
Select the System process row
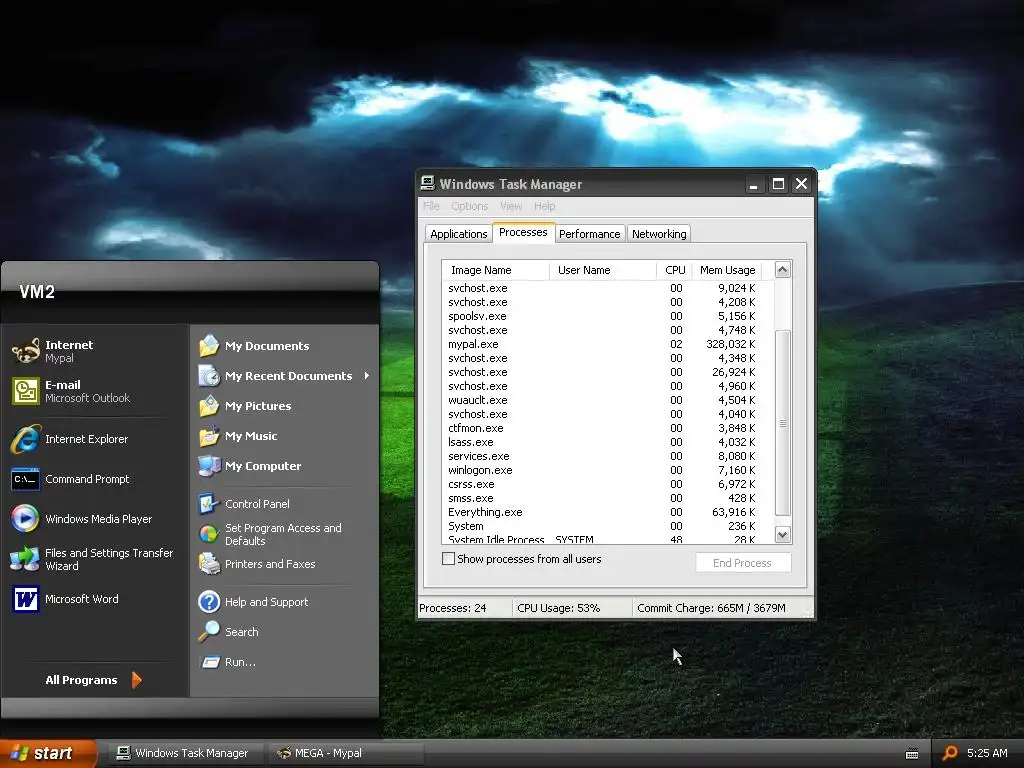(x=601, y=526)
